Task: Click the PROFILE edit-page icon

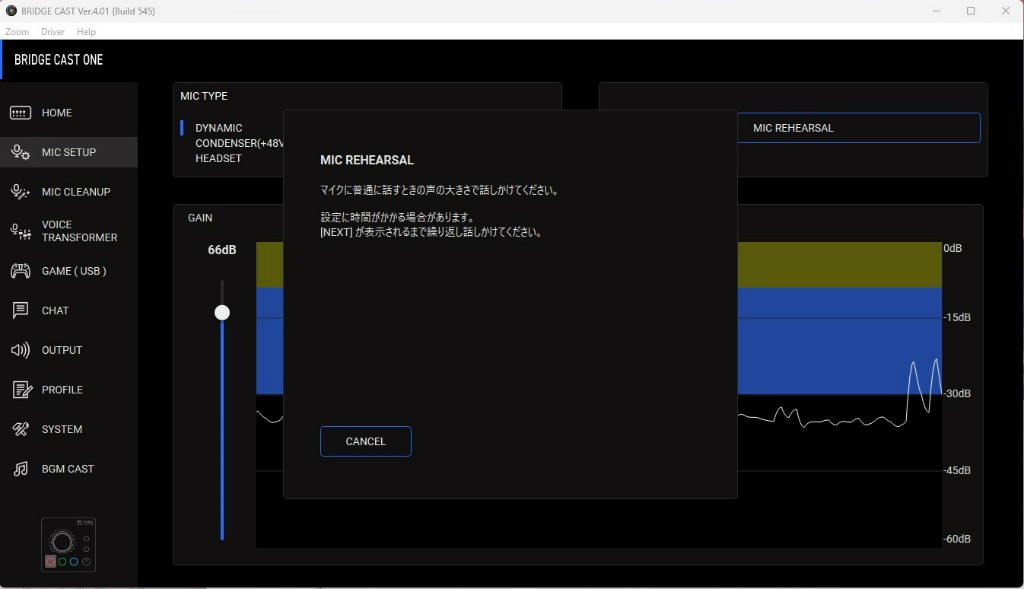Action: coord(22,390)
